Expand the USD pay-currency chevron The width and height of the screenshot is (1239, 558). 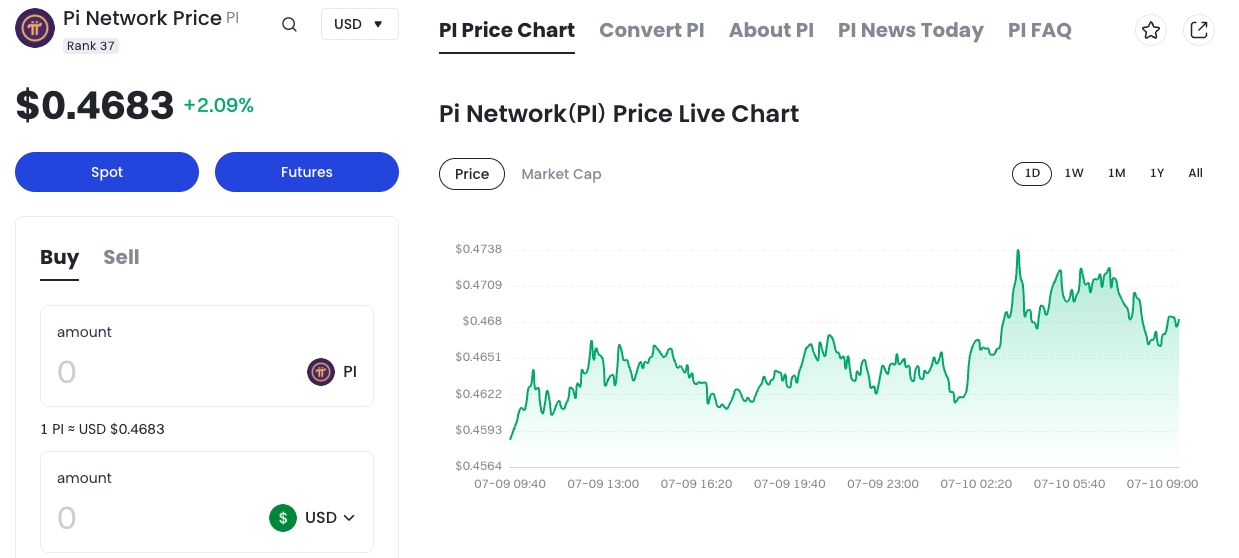pos(349,518)
